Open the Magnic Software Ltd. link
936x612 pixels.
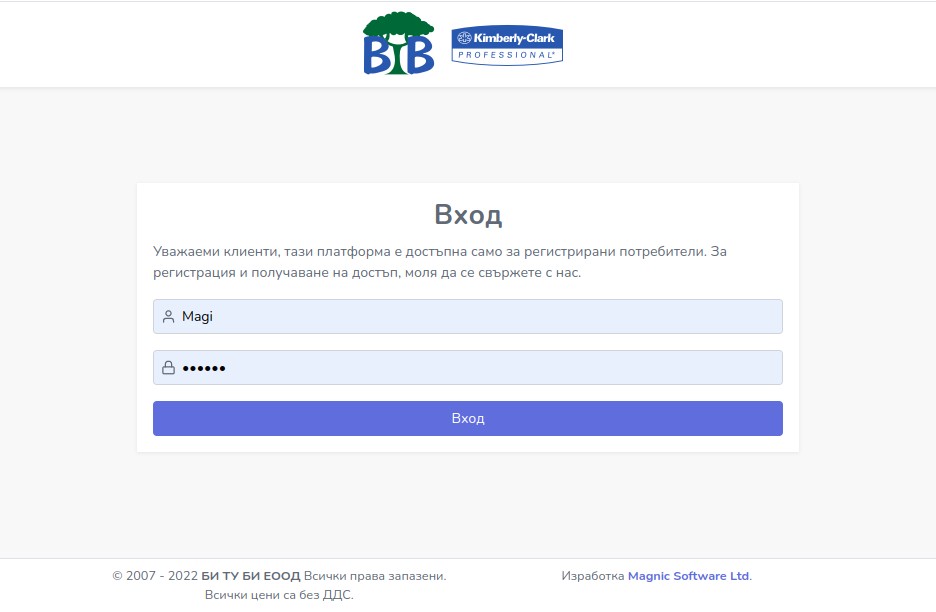[x=689, y=576]
